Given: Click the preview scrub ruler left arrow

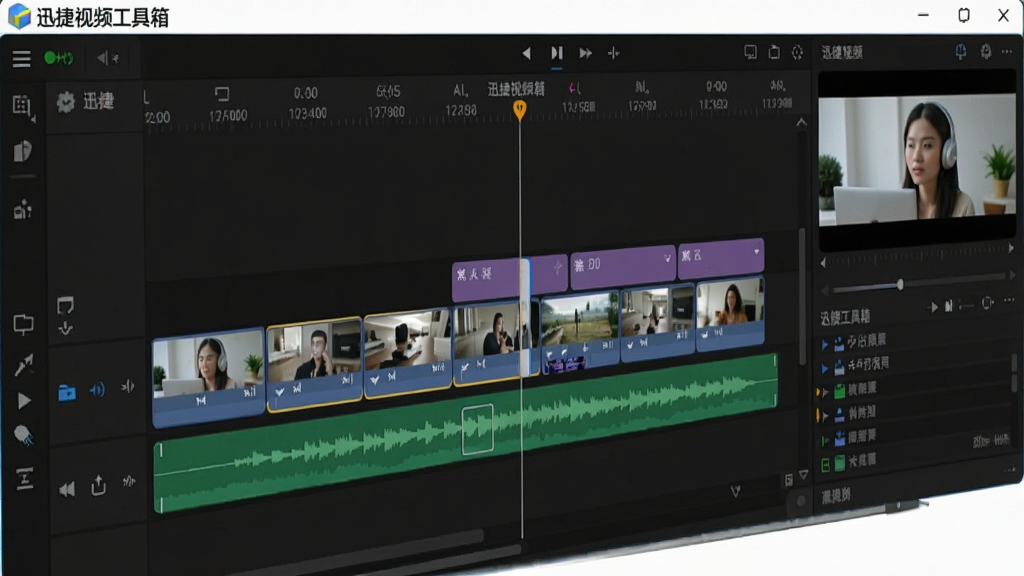Looking at the screenshot, I should click(x=823, y=263).
